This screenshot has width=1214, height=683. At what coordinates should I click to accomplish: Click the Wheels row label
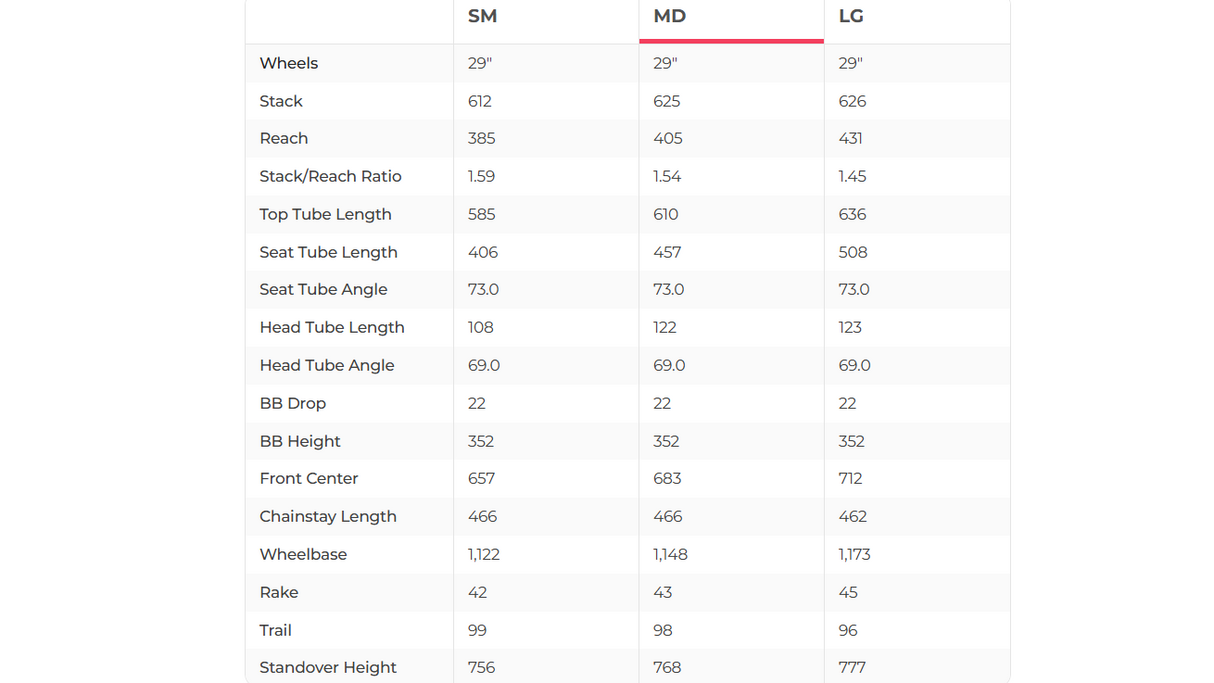click(x=288, y=63)
